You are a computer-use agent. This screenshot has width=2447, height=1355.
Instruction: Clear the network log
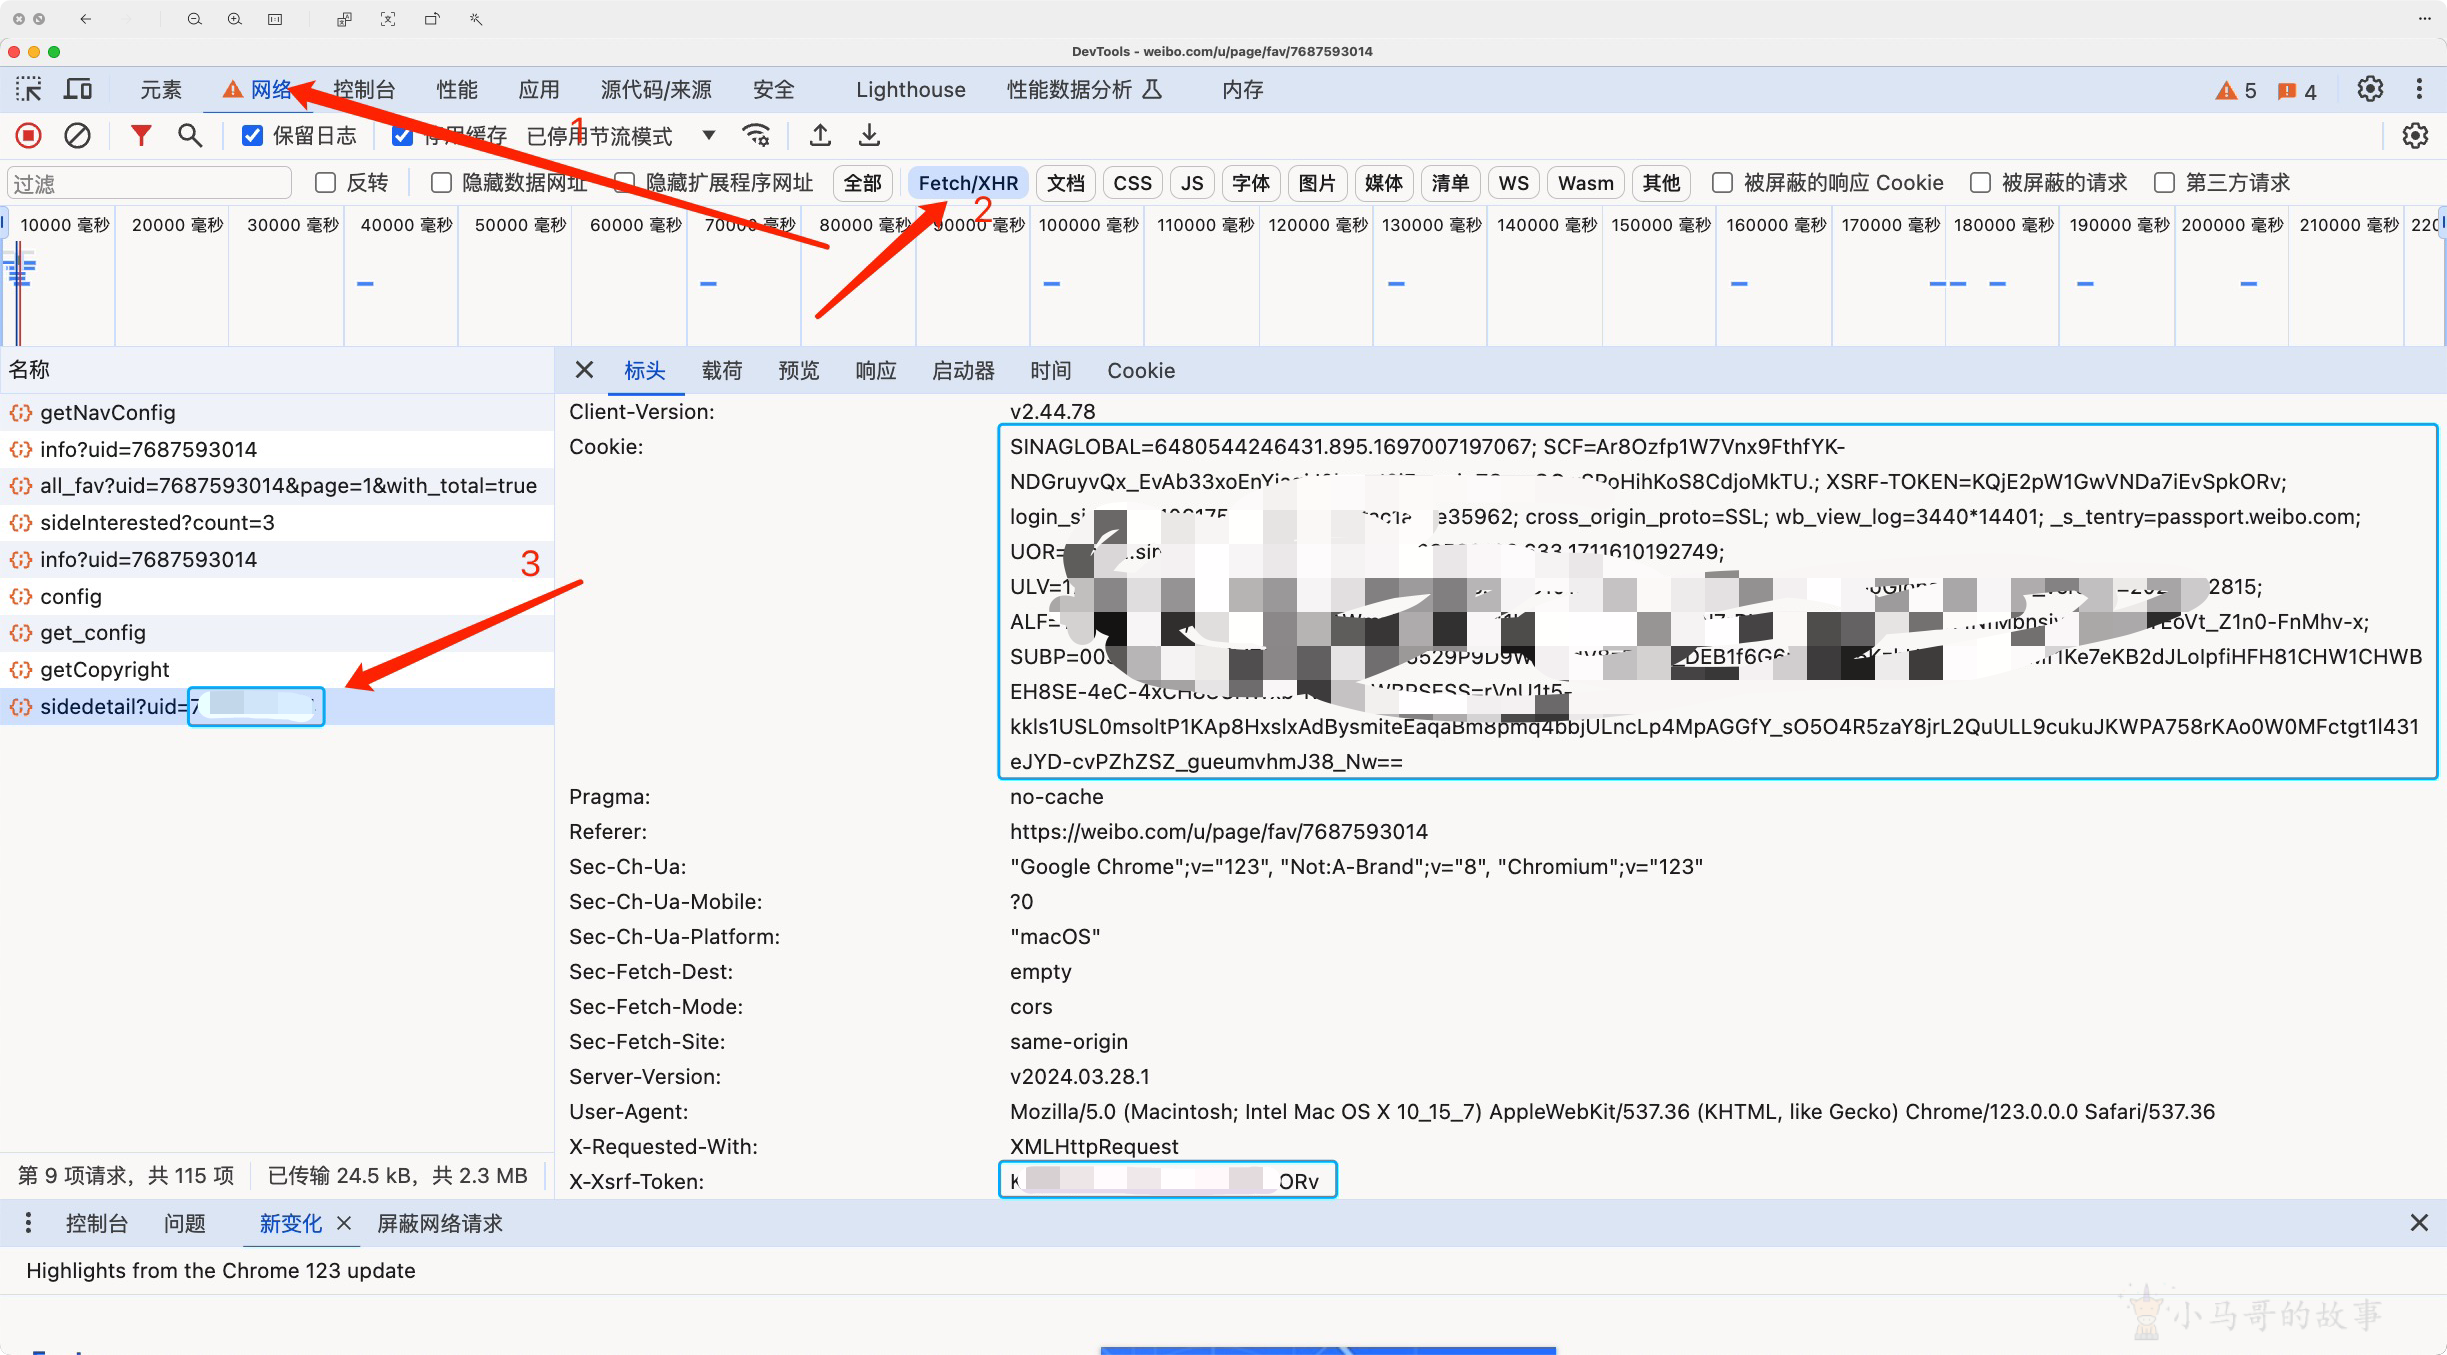tap(77, 135)
